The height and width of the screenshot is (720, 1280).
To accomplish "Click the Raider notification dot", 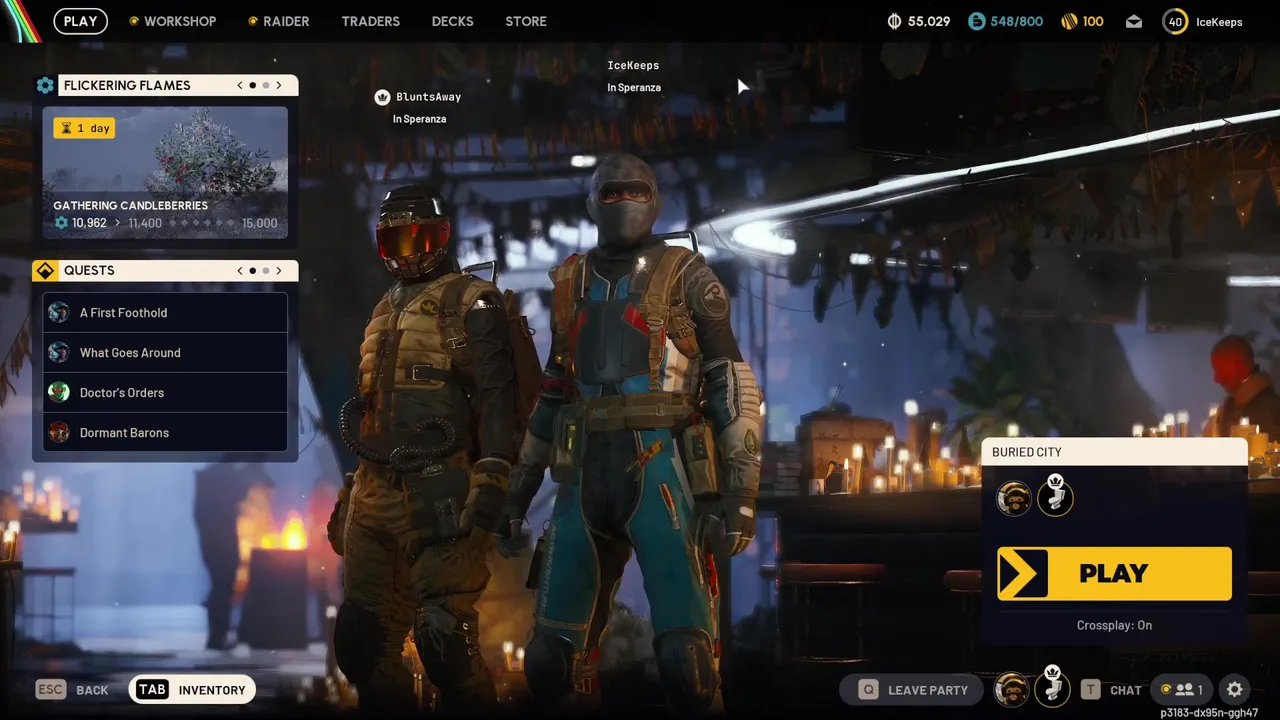I will (253, 21).
